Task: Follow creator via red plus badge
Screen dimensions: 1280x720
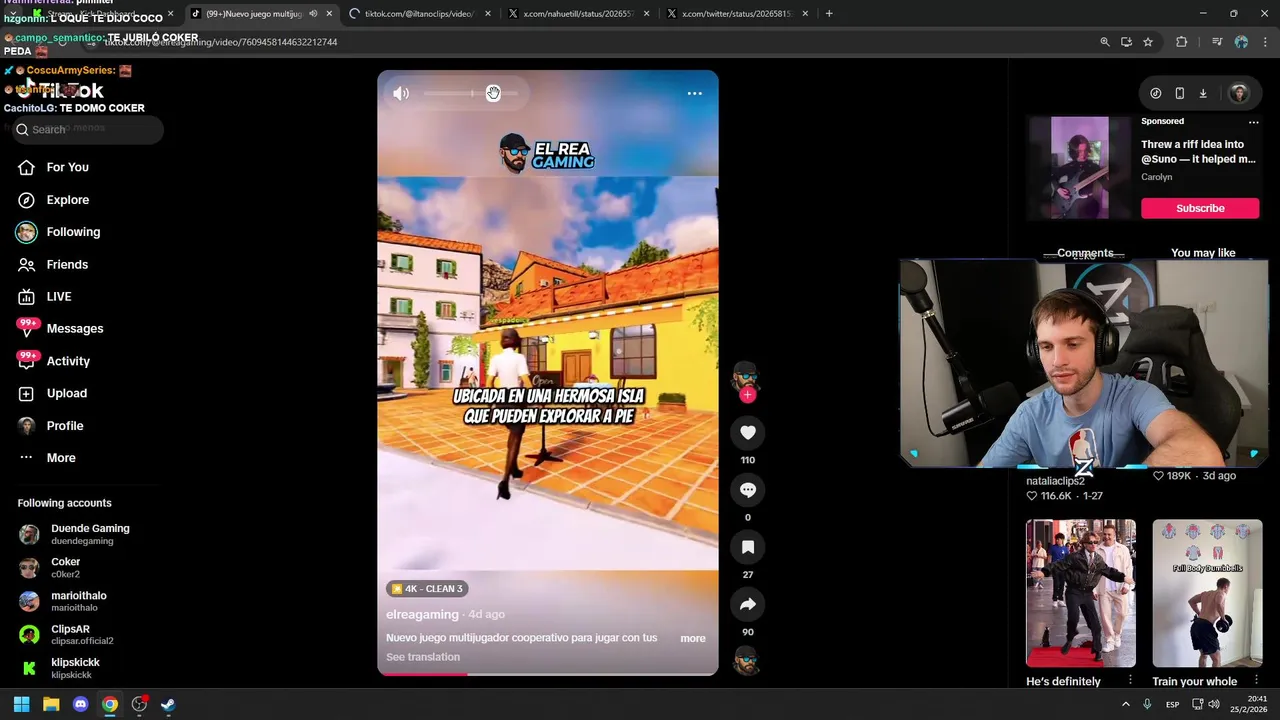Action: point(747,395)
